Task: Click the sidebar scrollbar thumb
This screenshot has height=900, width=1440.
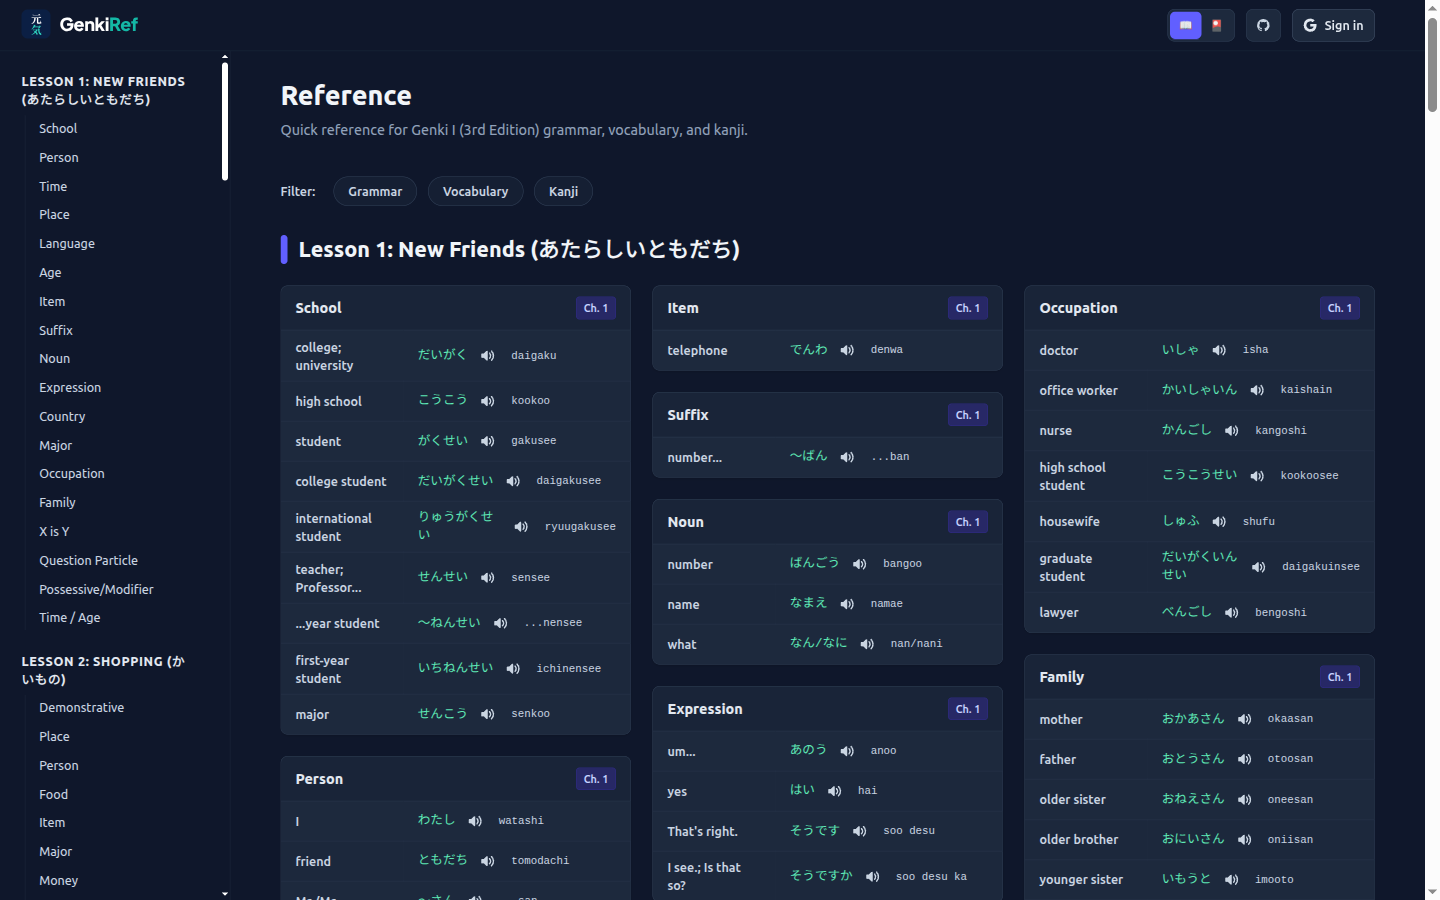Action: (x=225, y=121)
